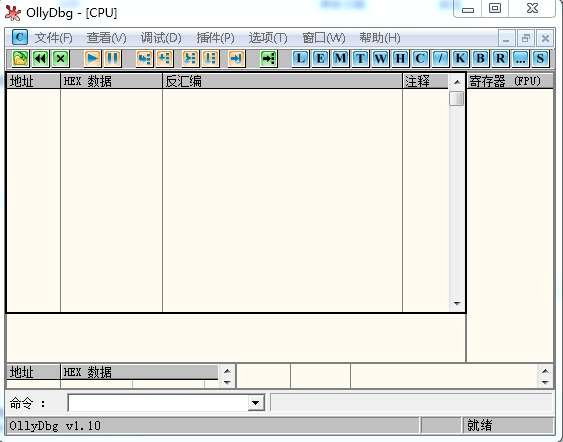Click the Trace over icon
Viewport: 563px width, 442px height.
[x=210, y=59]
